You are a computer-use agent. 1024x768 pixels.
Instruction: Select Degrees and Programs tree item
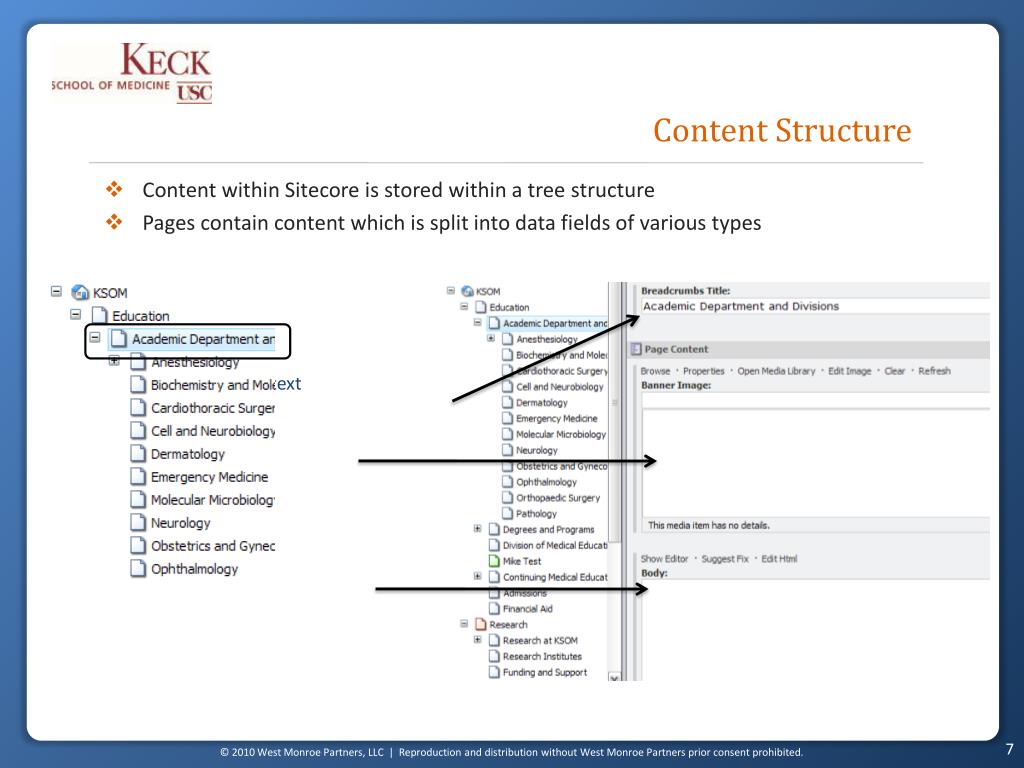coord(549,530)
